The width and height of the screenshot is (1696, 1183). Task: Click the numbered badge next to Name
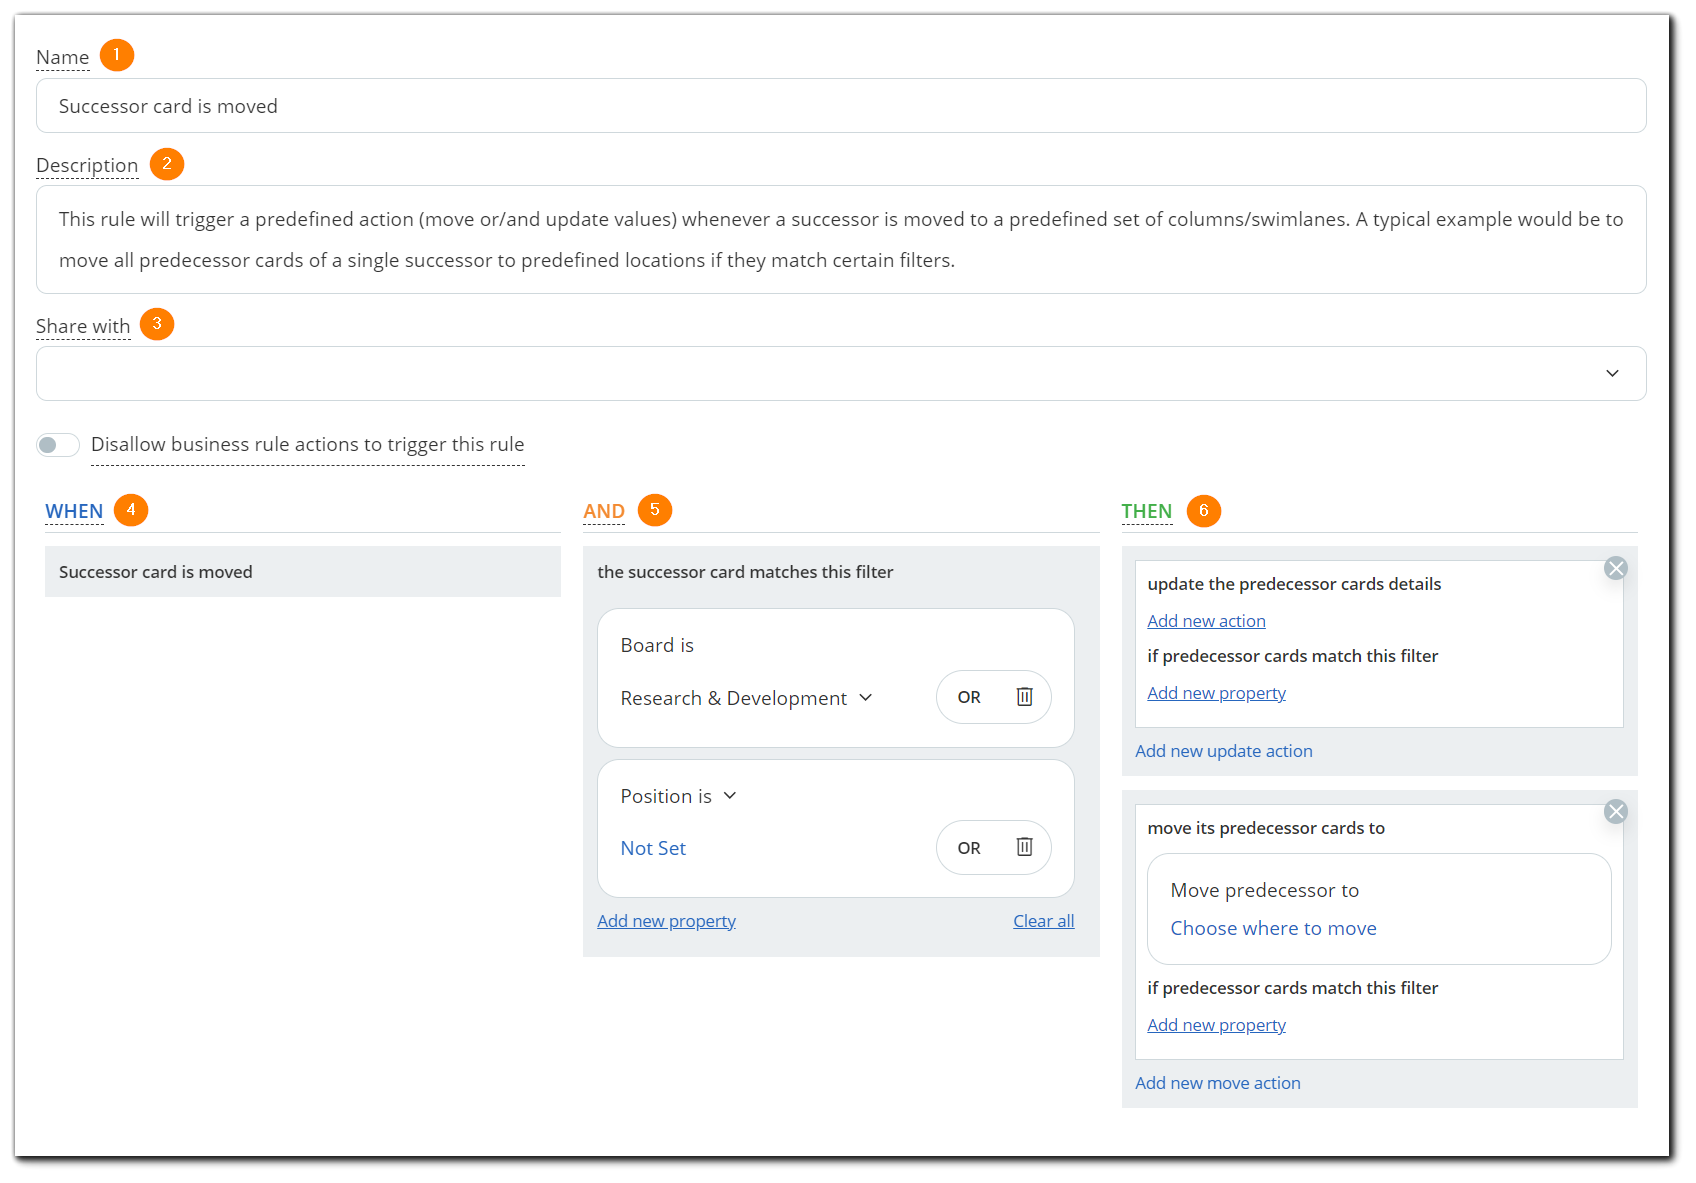(116, 55)
